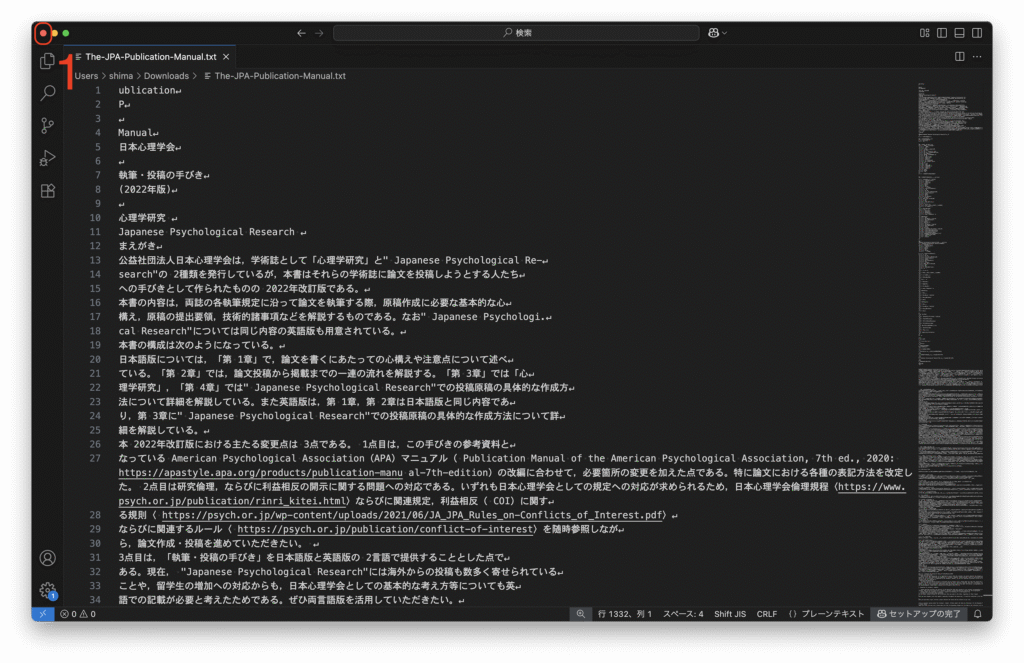Open the Manage gear menu

pos(47,590)
